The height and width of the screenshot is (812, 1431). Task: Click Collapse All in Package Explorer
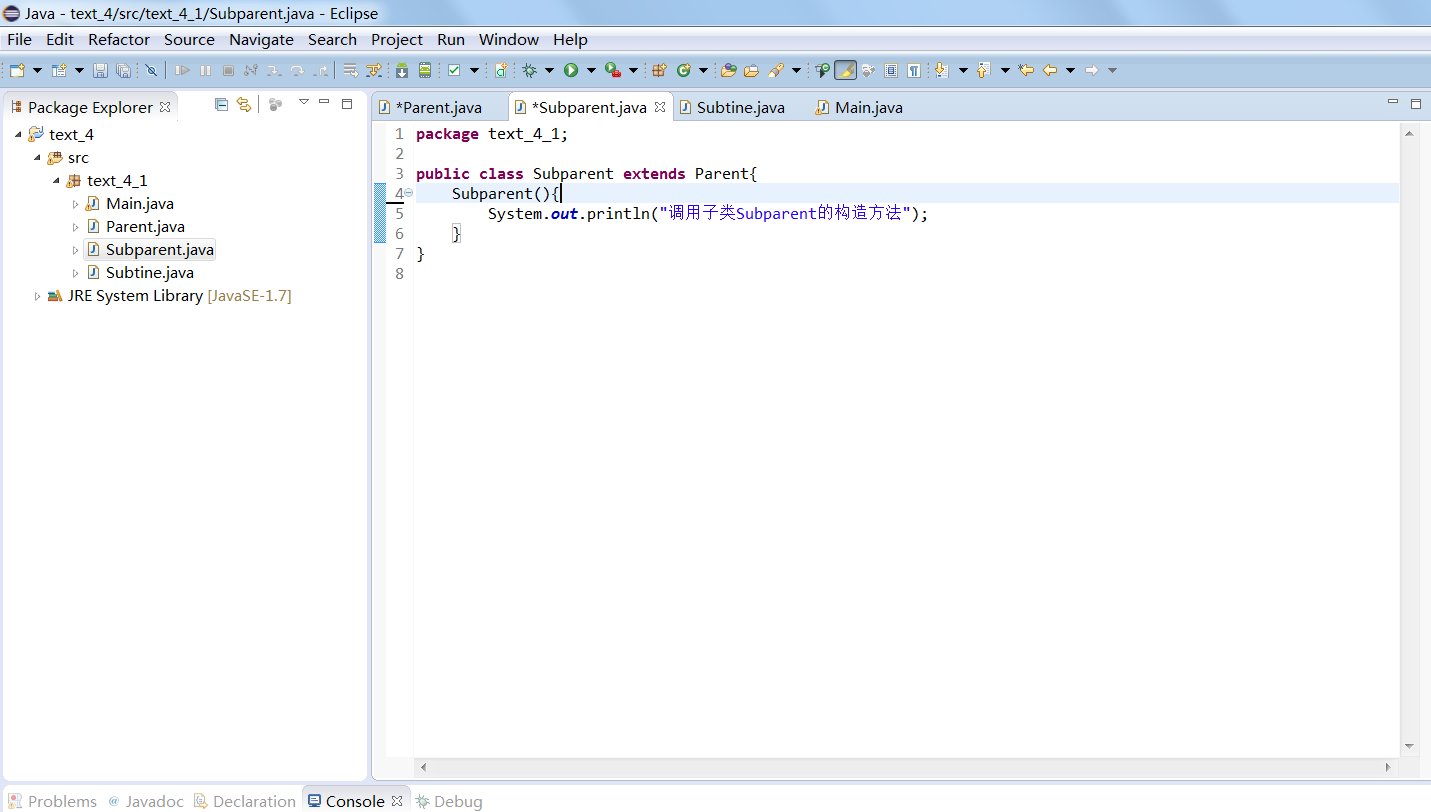click(x=221, y=104)
